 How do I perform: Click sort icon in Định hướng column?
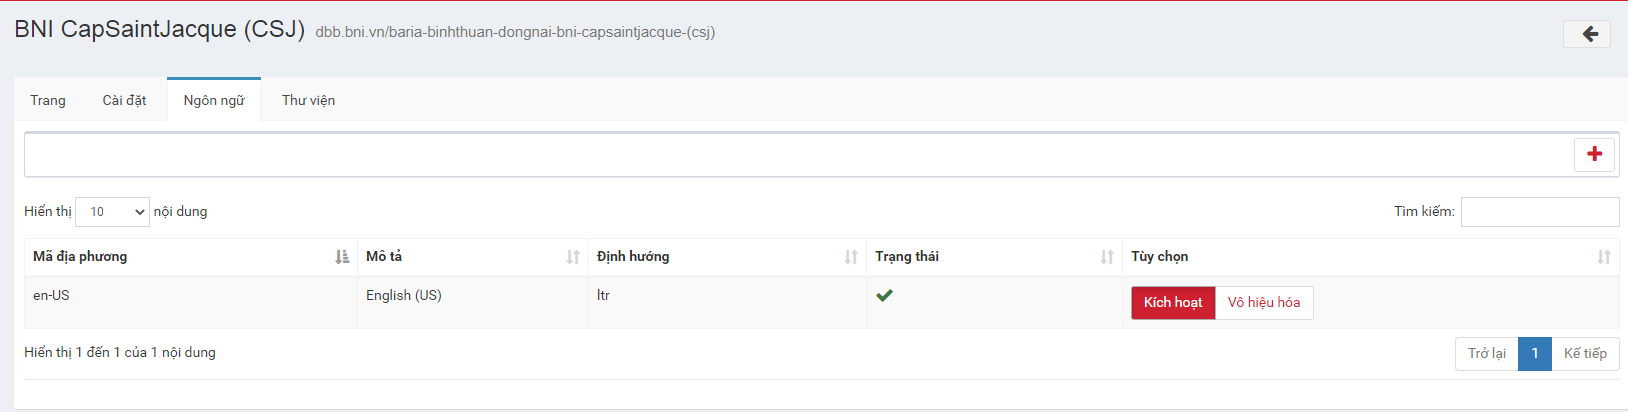pos(851,257)
